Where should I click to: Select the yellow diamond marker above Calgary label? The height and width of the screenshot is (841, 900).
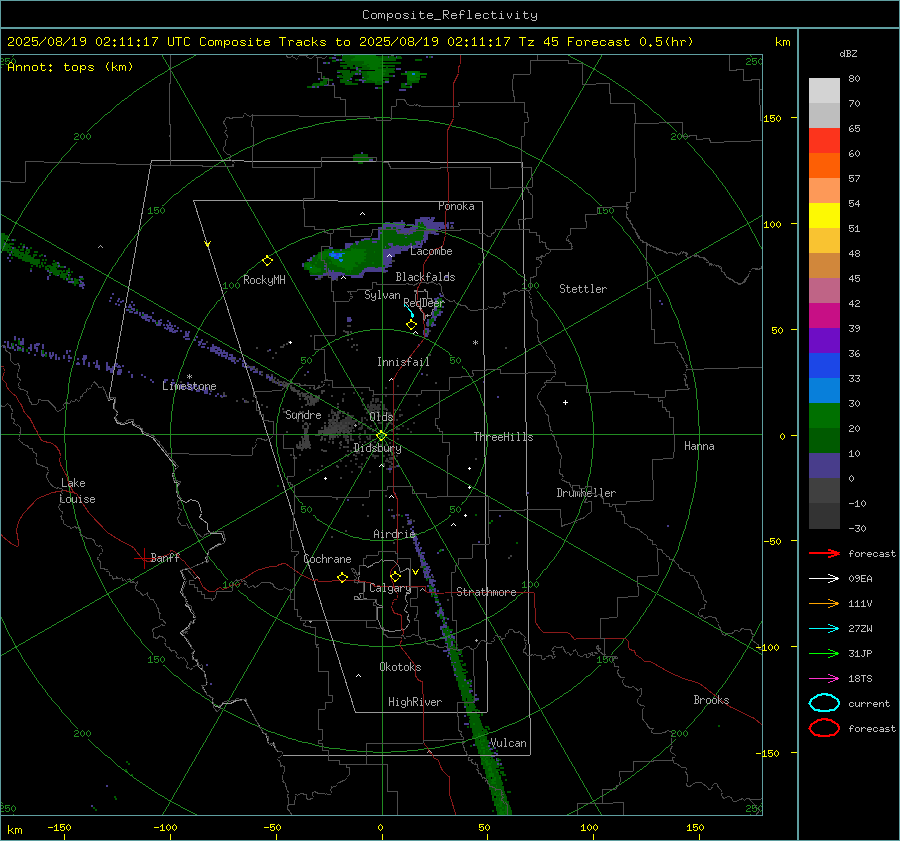[x=395, y=576]
